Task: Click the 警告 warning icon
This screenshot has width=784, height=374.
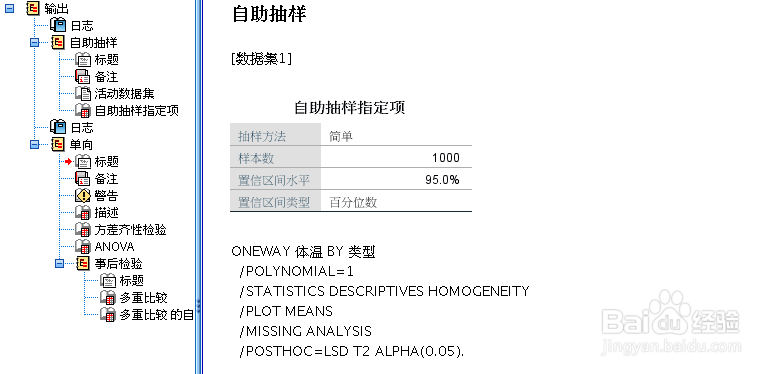Action: [82, 196]
